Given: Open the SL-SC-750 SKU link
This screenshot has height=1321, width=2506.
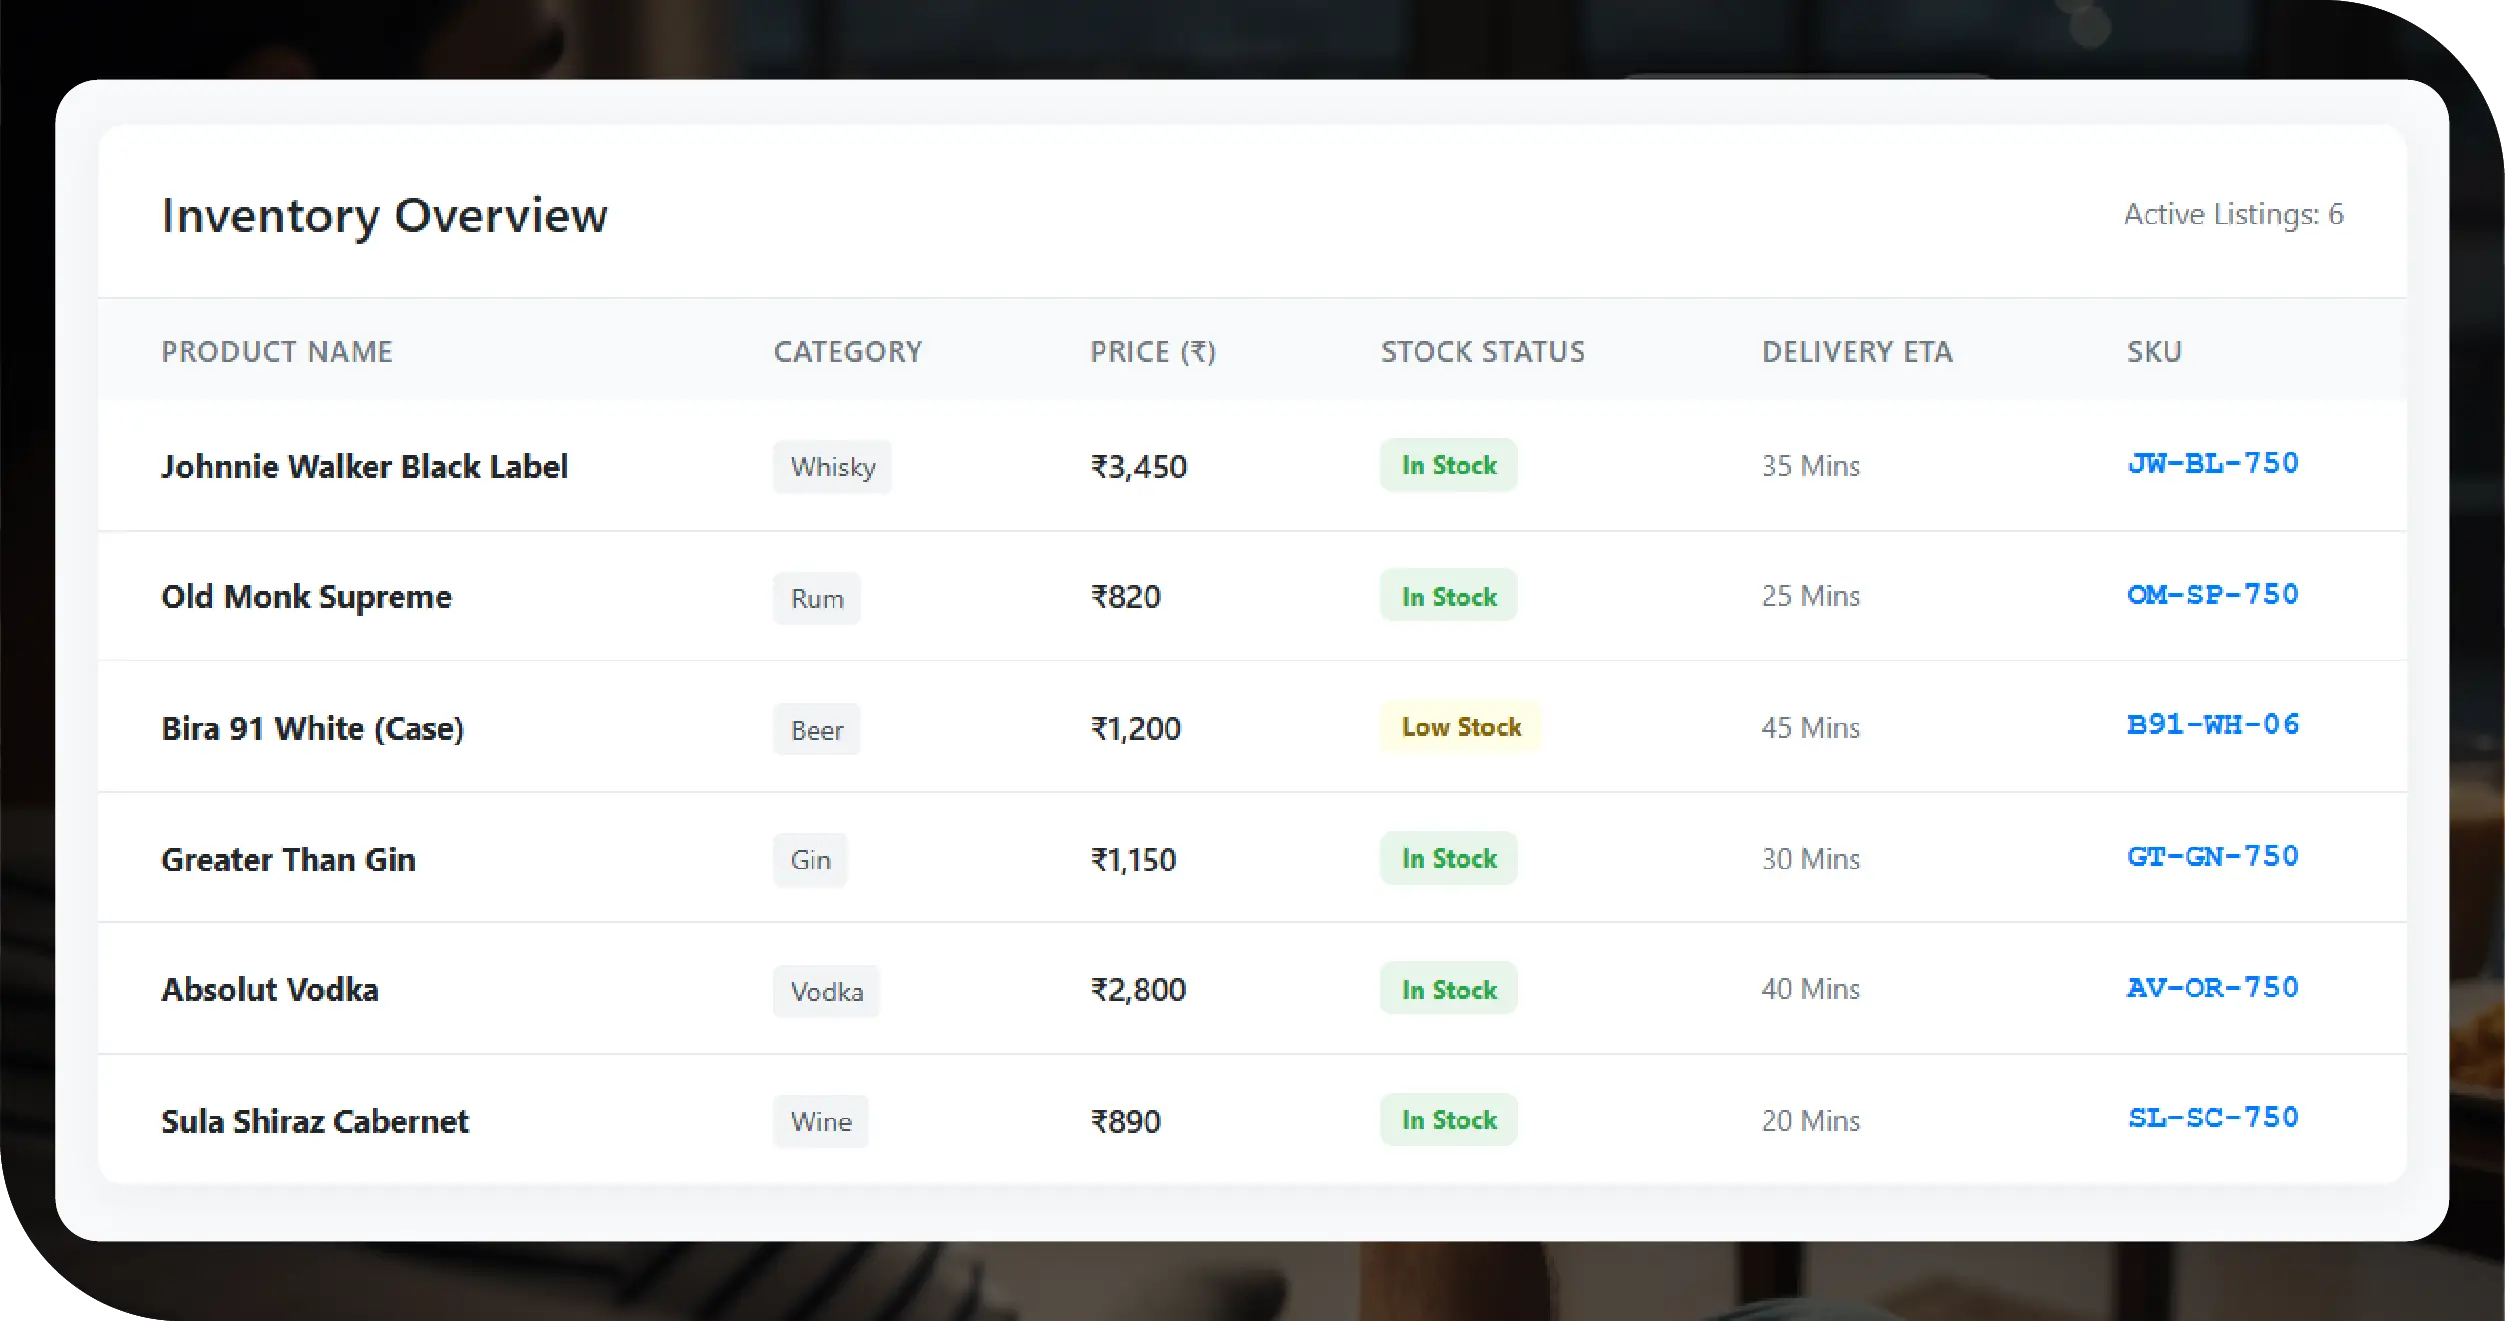Looking at the screenshot, I should point(2212,1118).
